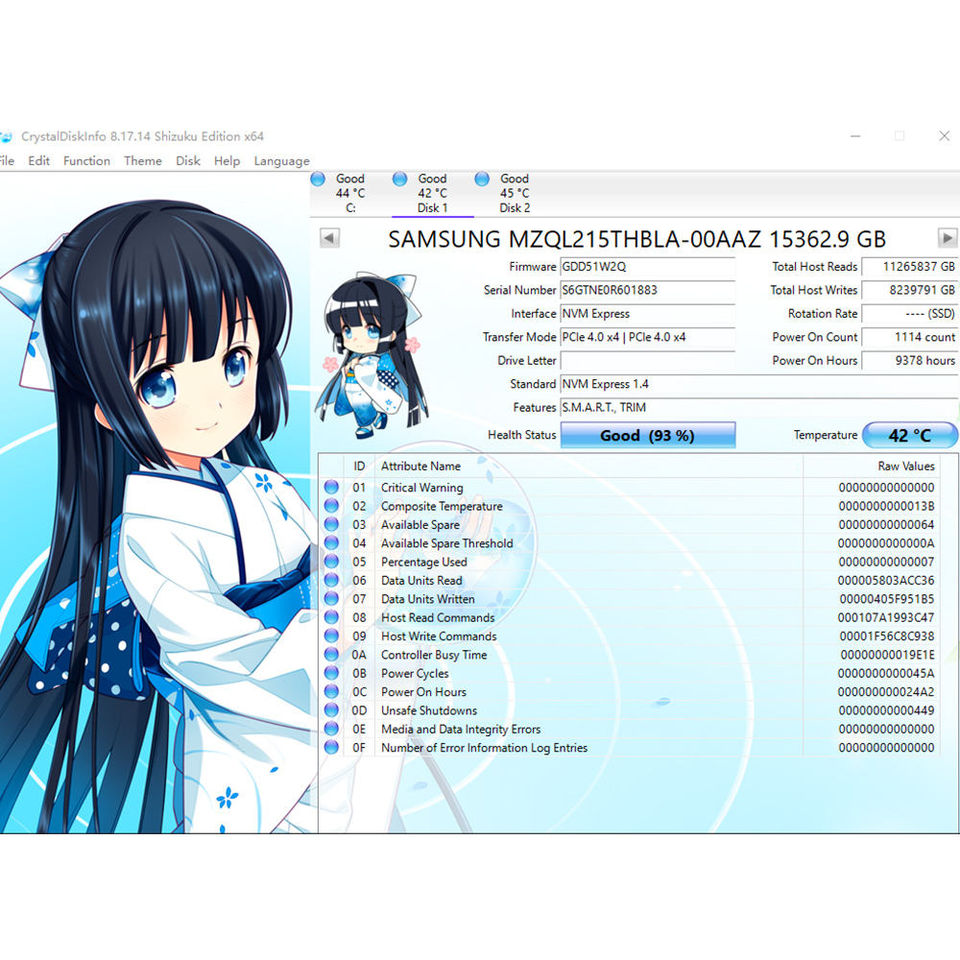
Task: Open the Edit menu
Action: point(39,161)
